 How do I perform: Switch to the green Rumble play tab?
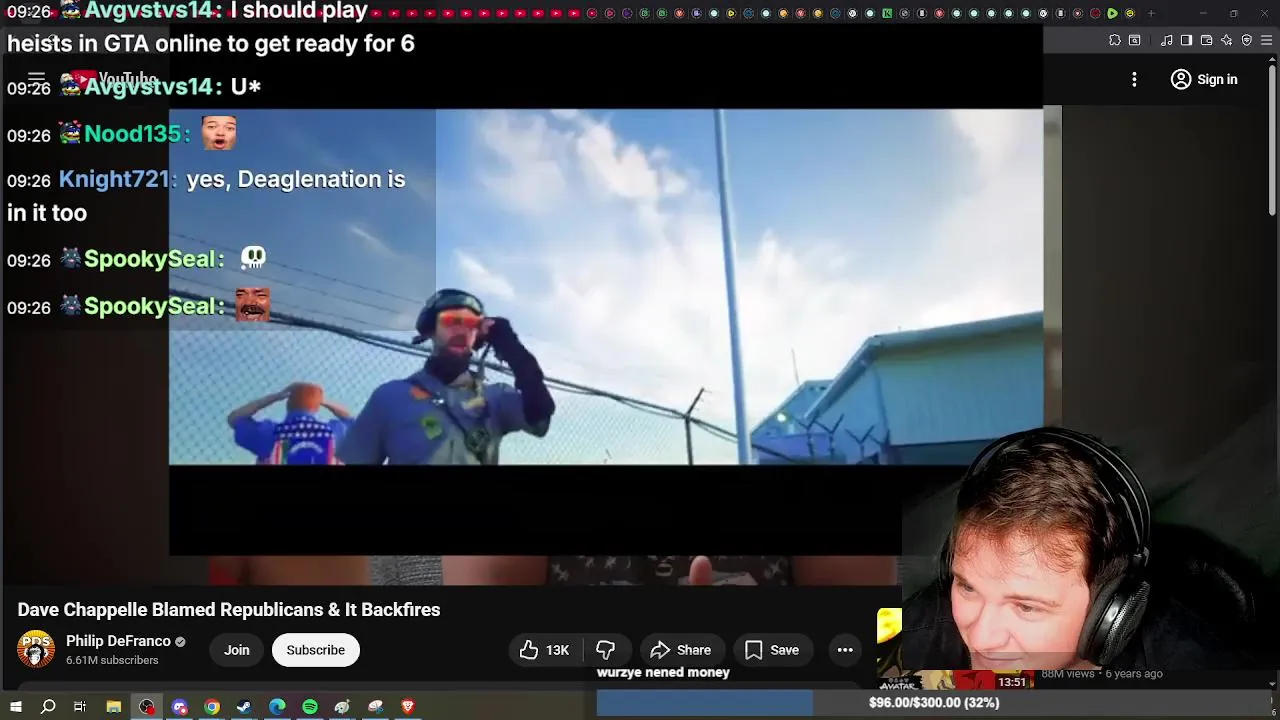tap(1112, 13)
